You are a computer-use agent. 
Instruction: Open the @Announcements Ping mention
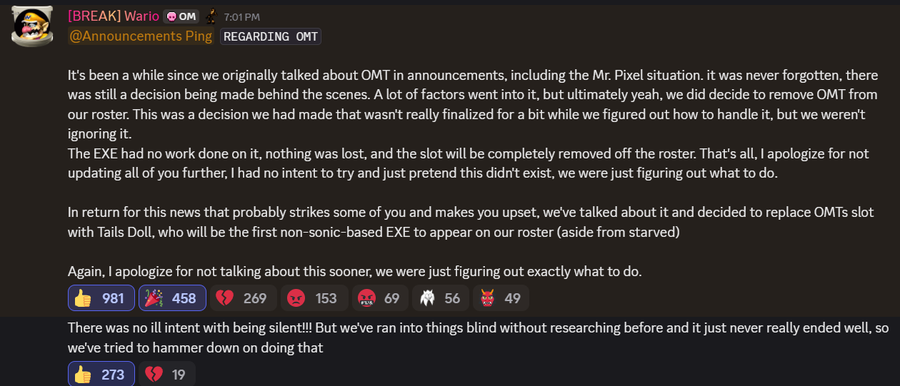(x=141, y=36)
